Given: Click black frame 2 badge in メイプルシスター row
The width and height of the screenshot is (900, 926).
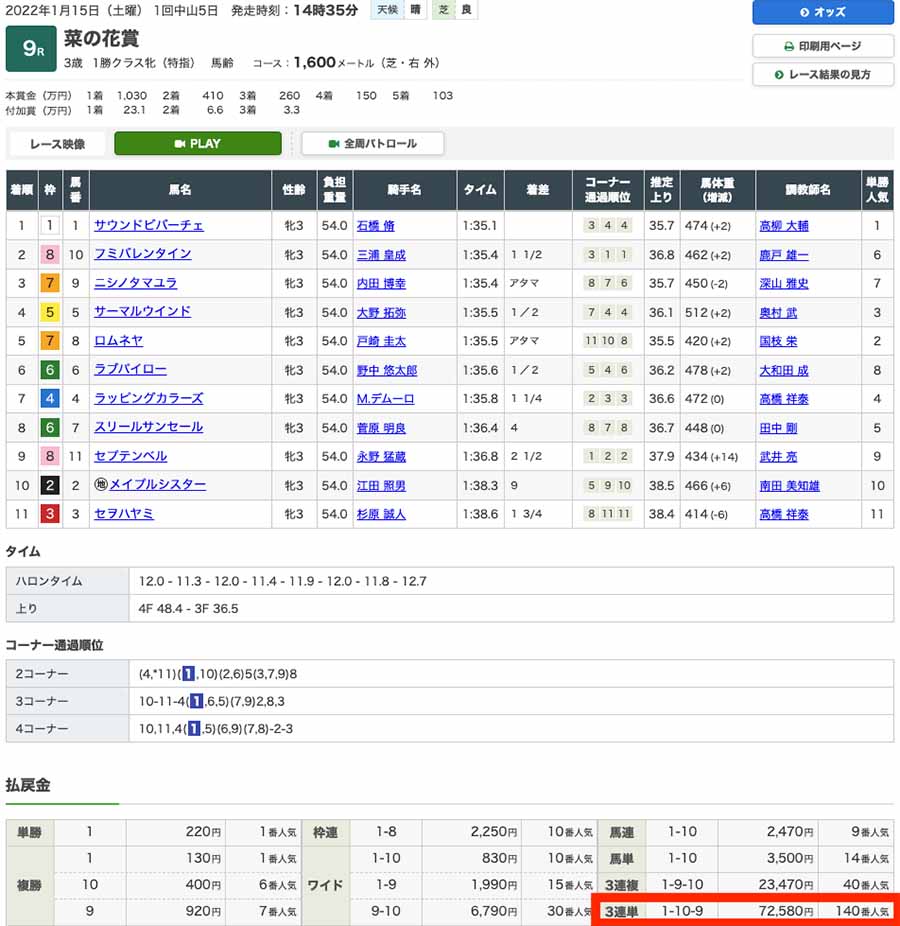Looking at the screenshot, I should pyautogui.click(x=50, y=485).
